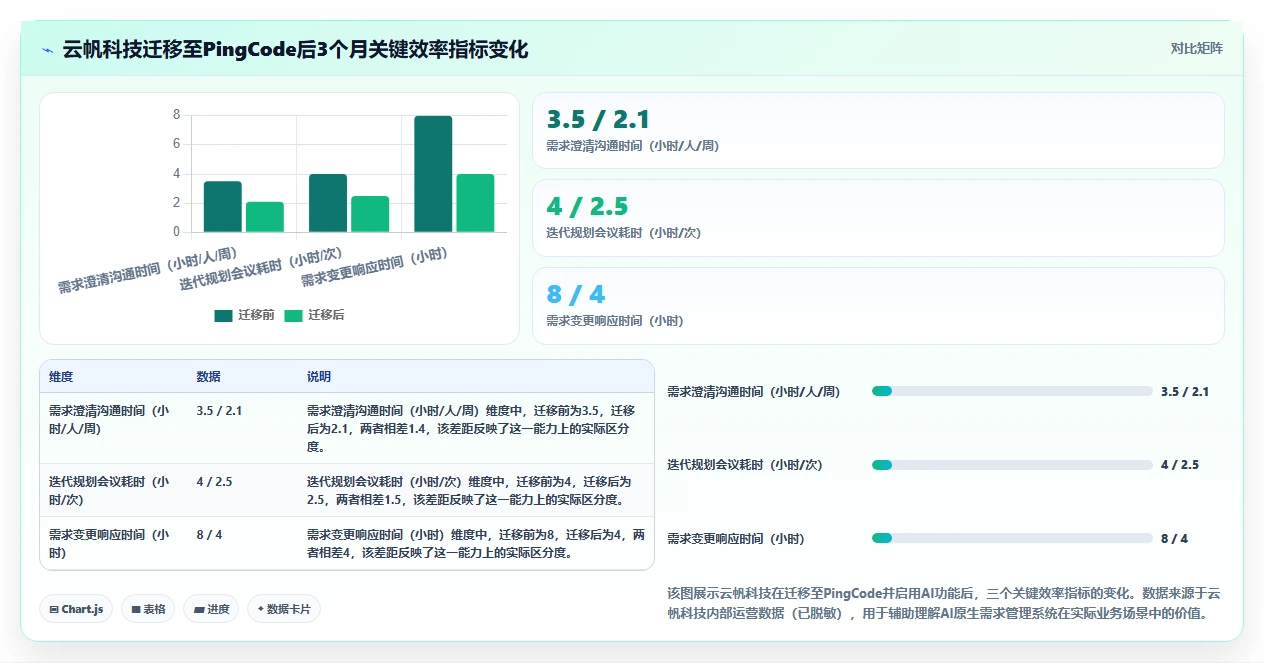This screenshot has width=1264, height=663.
Task: Click the Chart.js tag chip
Action: coord(76,609)
